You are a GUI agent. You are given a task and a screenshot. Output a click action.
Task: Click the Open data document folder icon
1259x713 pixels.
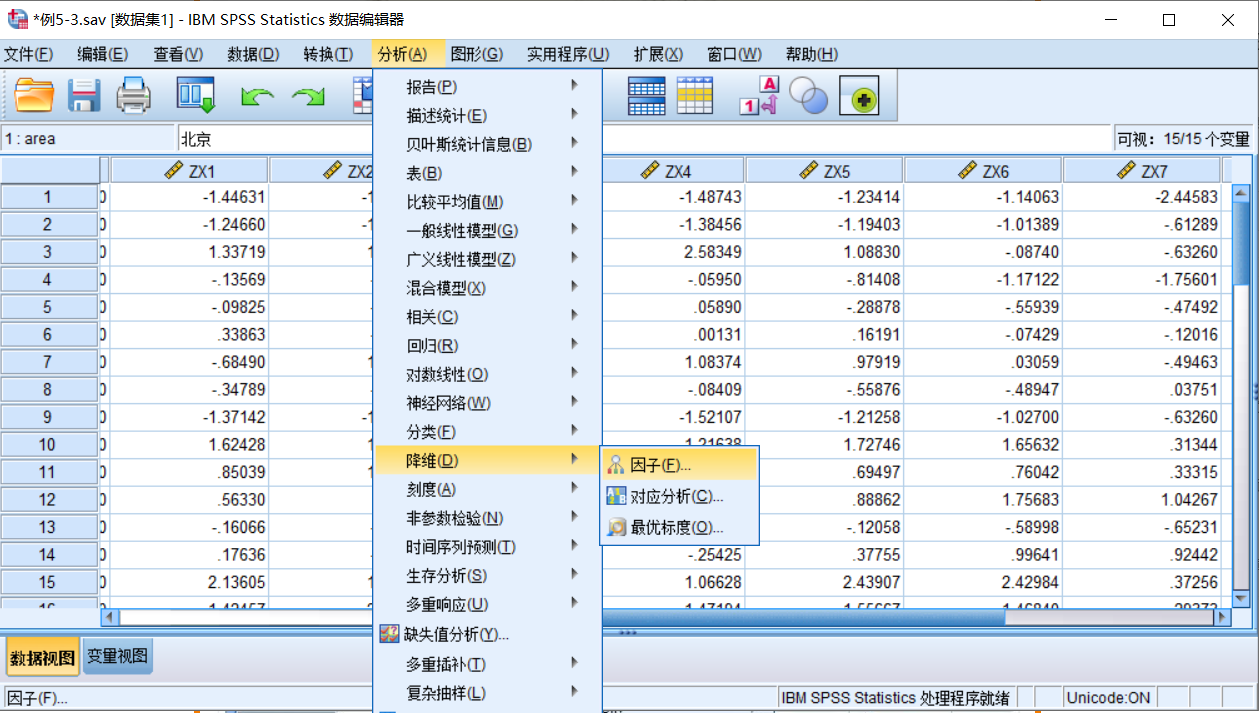pos(35,96)
